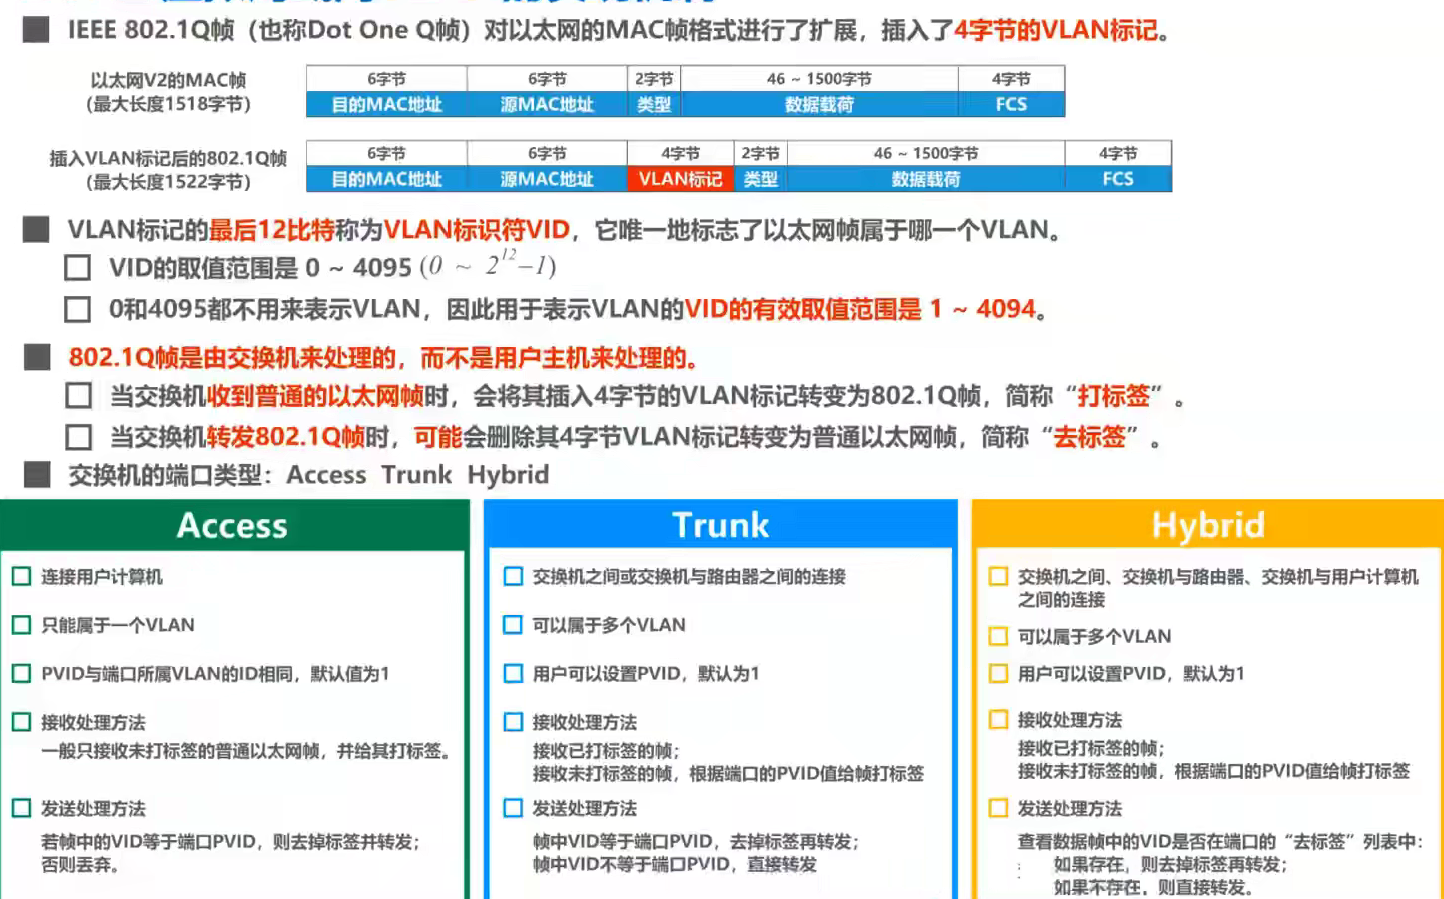The height and width of the screenshot is (899, 1444).
Task: Click red text VID的有效取值范围是 1 ~ 4094
Action: coord(860,309)
